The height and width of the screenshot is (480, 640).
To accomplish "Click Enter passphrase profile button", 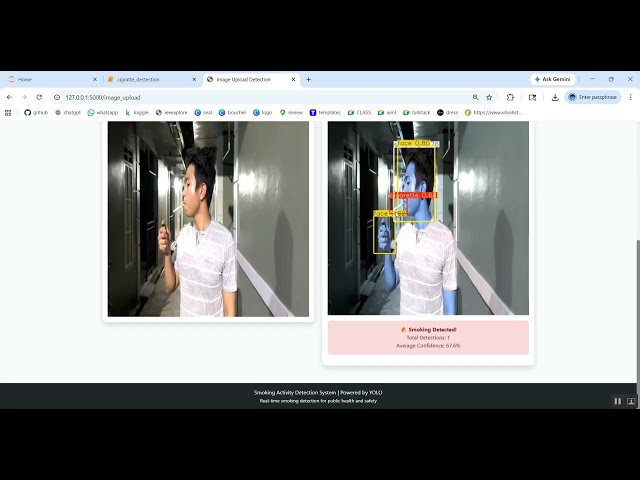I will coord(593,97).
